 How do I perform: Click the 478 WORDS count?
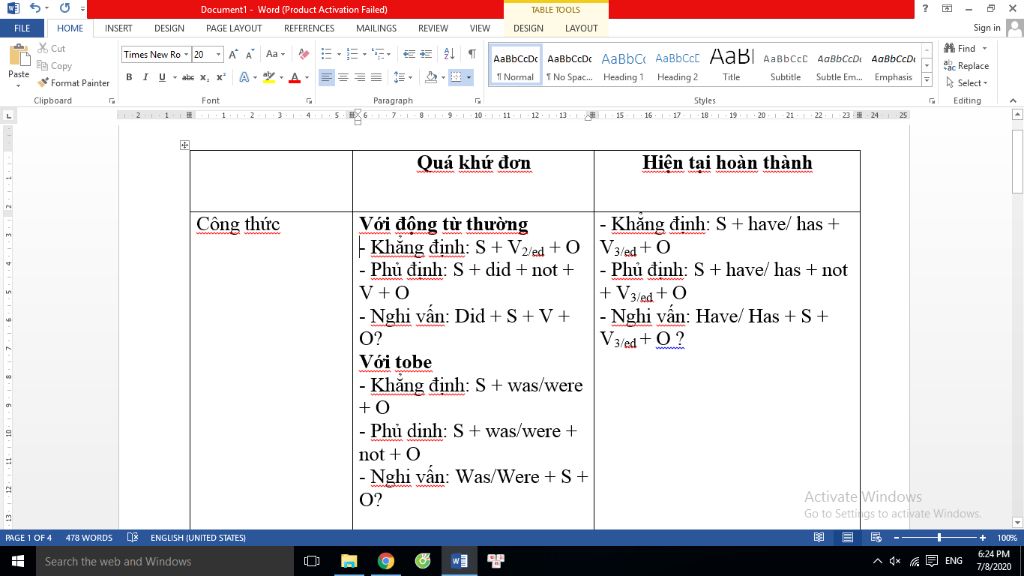tap(89, 537)
